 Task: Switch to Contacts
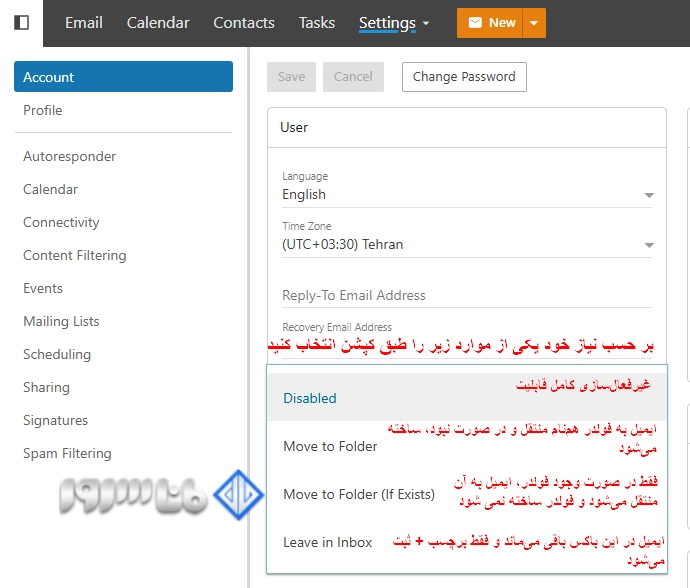(x=244, y=22)
